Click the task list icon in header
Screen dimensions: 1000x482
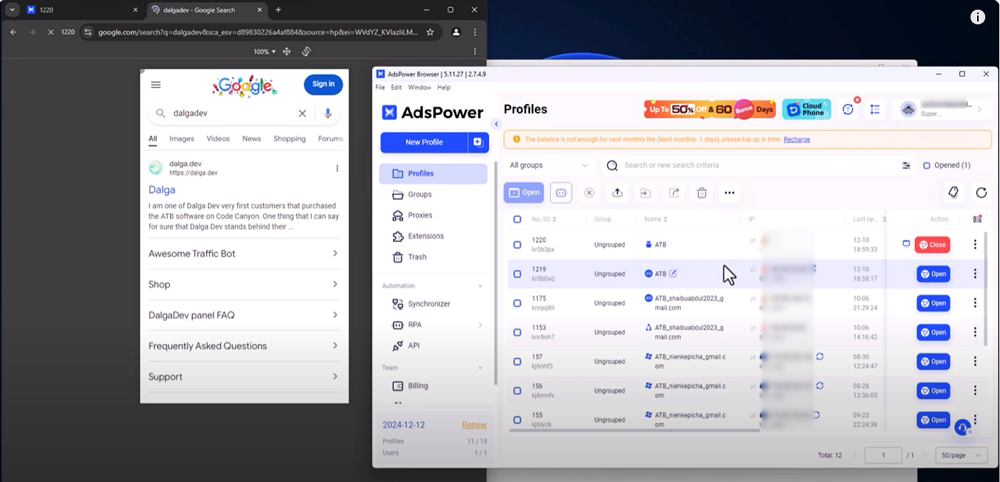pos(875,110)
